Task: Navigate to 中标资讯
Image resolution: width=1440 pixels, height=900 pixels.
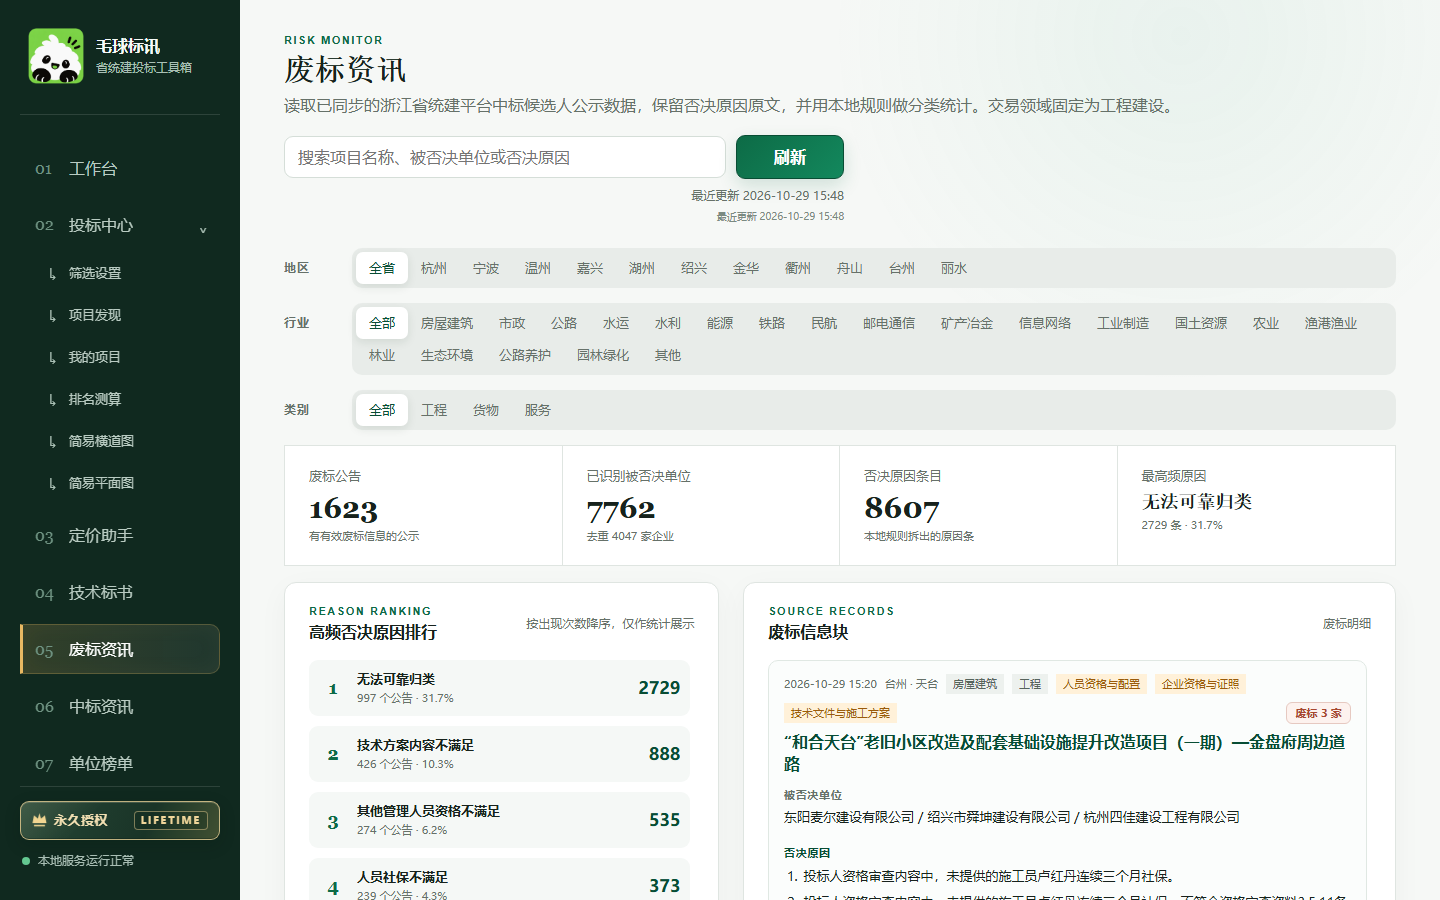Action: (120, 707)
